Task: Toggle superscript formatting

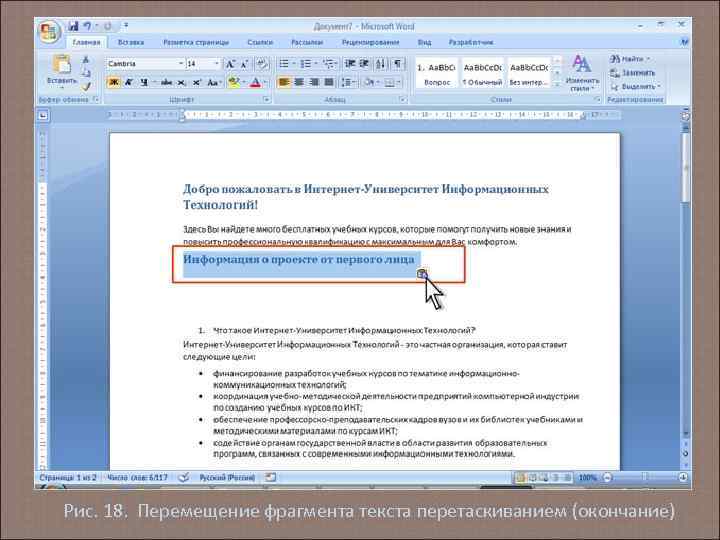Action: [197, 83]
